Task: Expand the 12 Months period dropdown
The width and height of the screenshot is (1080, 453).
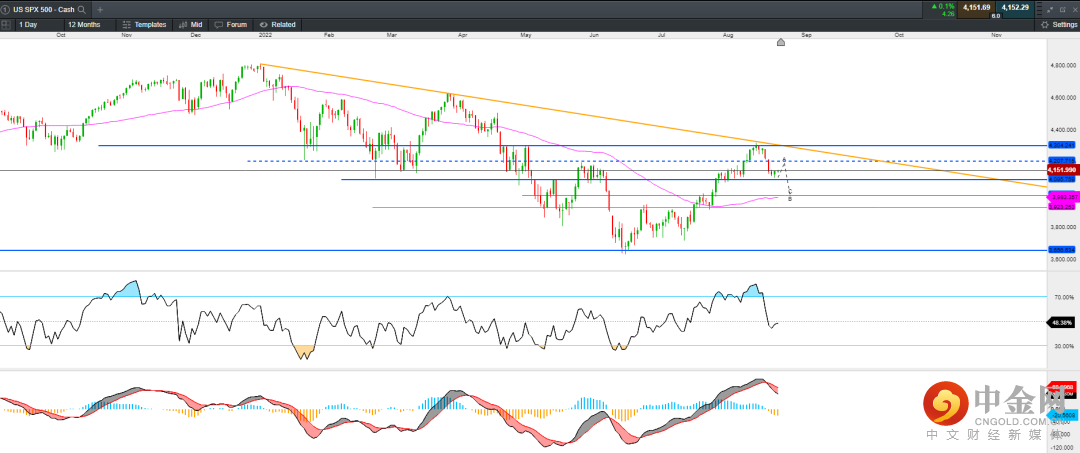Action: point(85,23)
